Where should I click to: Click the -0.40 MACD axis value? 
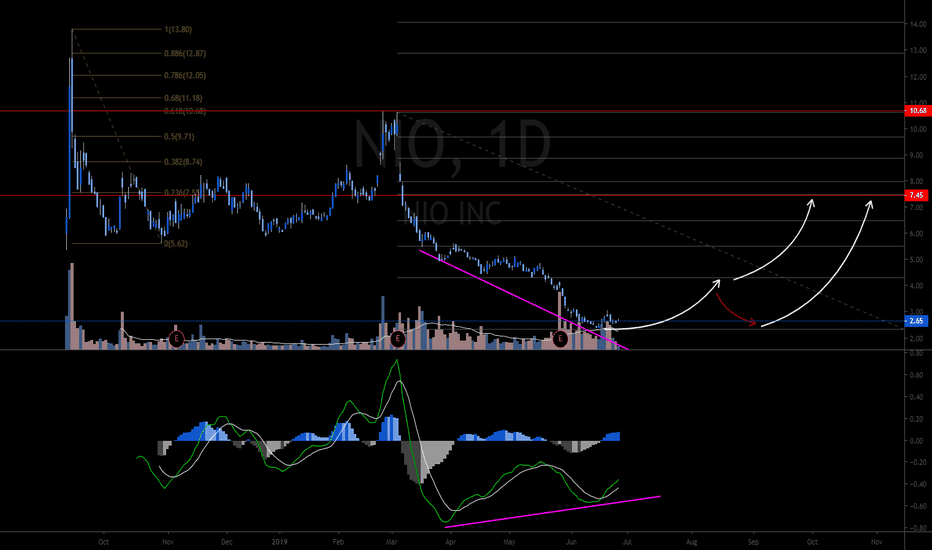918,485
